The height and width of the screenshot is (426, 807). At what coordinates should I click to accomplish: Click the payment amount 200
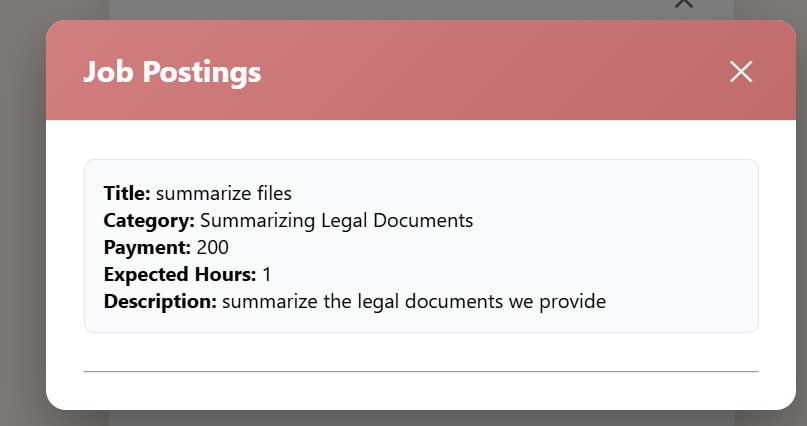tap(213, 247)
